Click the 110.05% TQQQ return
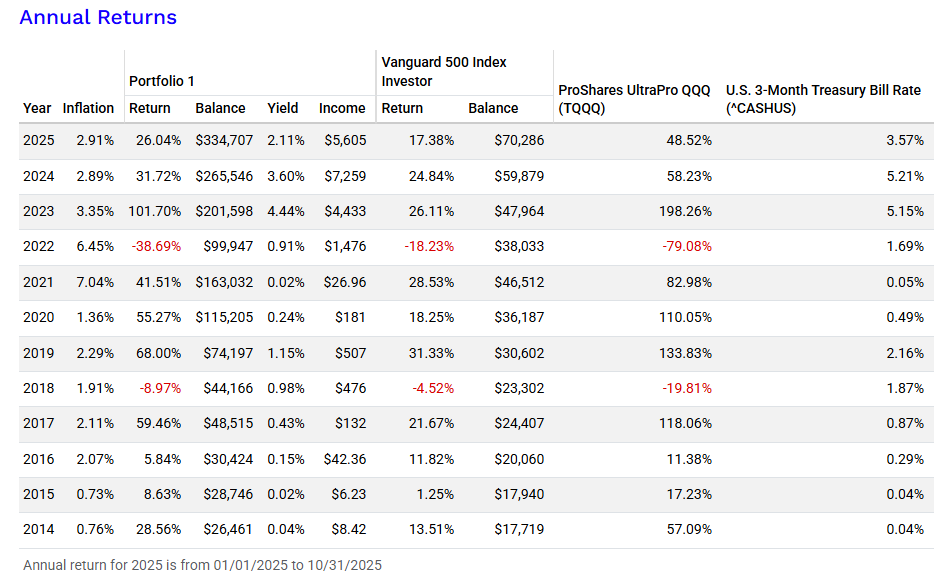 [685, 318]
